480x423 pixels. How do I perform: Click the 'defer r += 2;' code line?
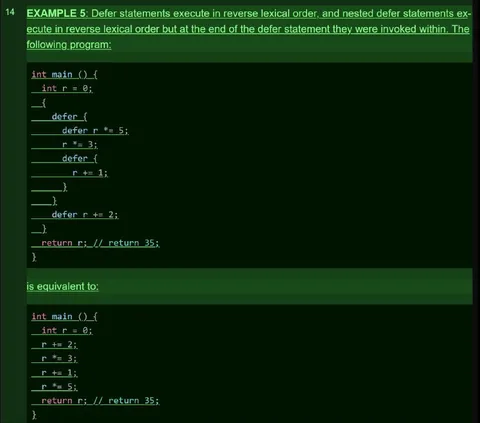(85, 214)
